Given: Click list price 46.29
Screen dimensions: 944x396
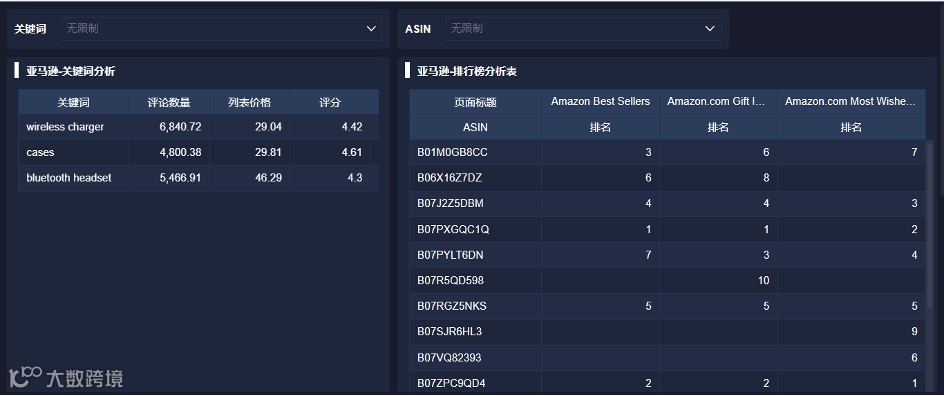Looking at the screenshot, I should point(269,178).
